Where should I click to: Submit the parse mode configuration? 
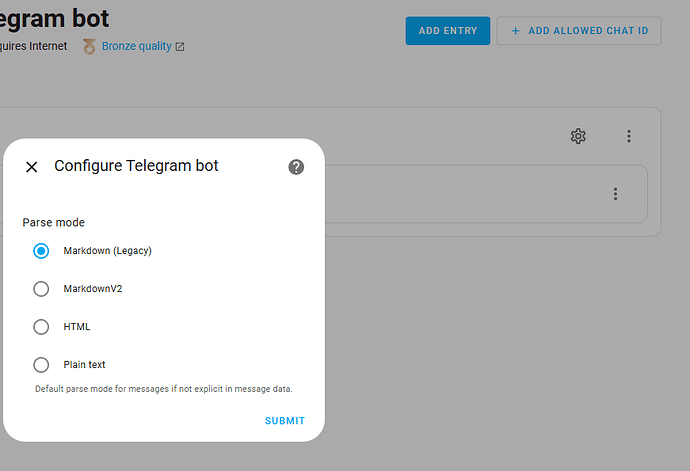pos(285,421)
